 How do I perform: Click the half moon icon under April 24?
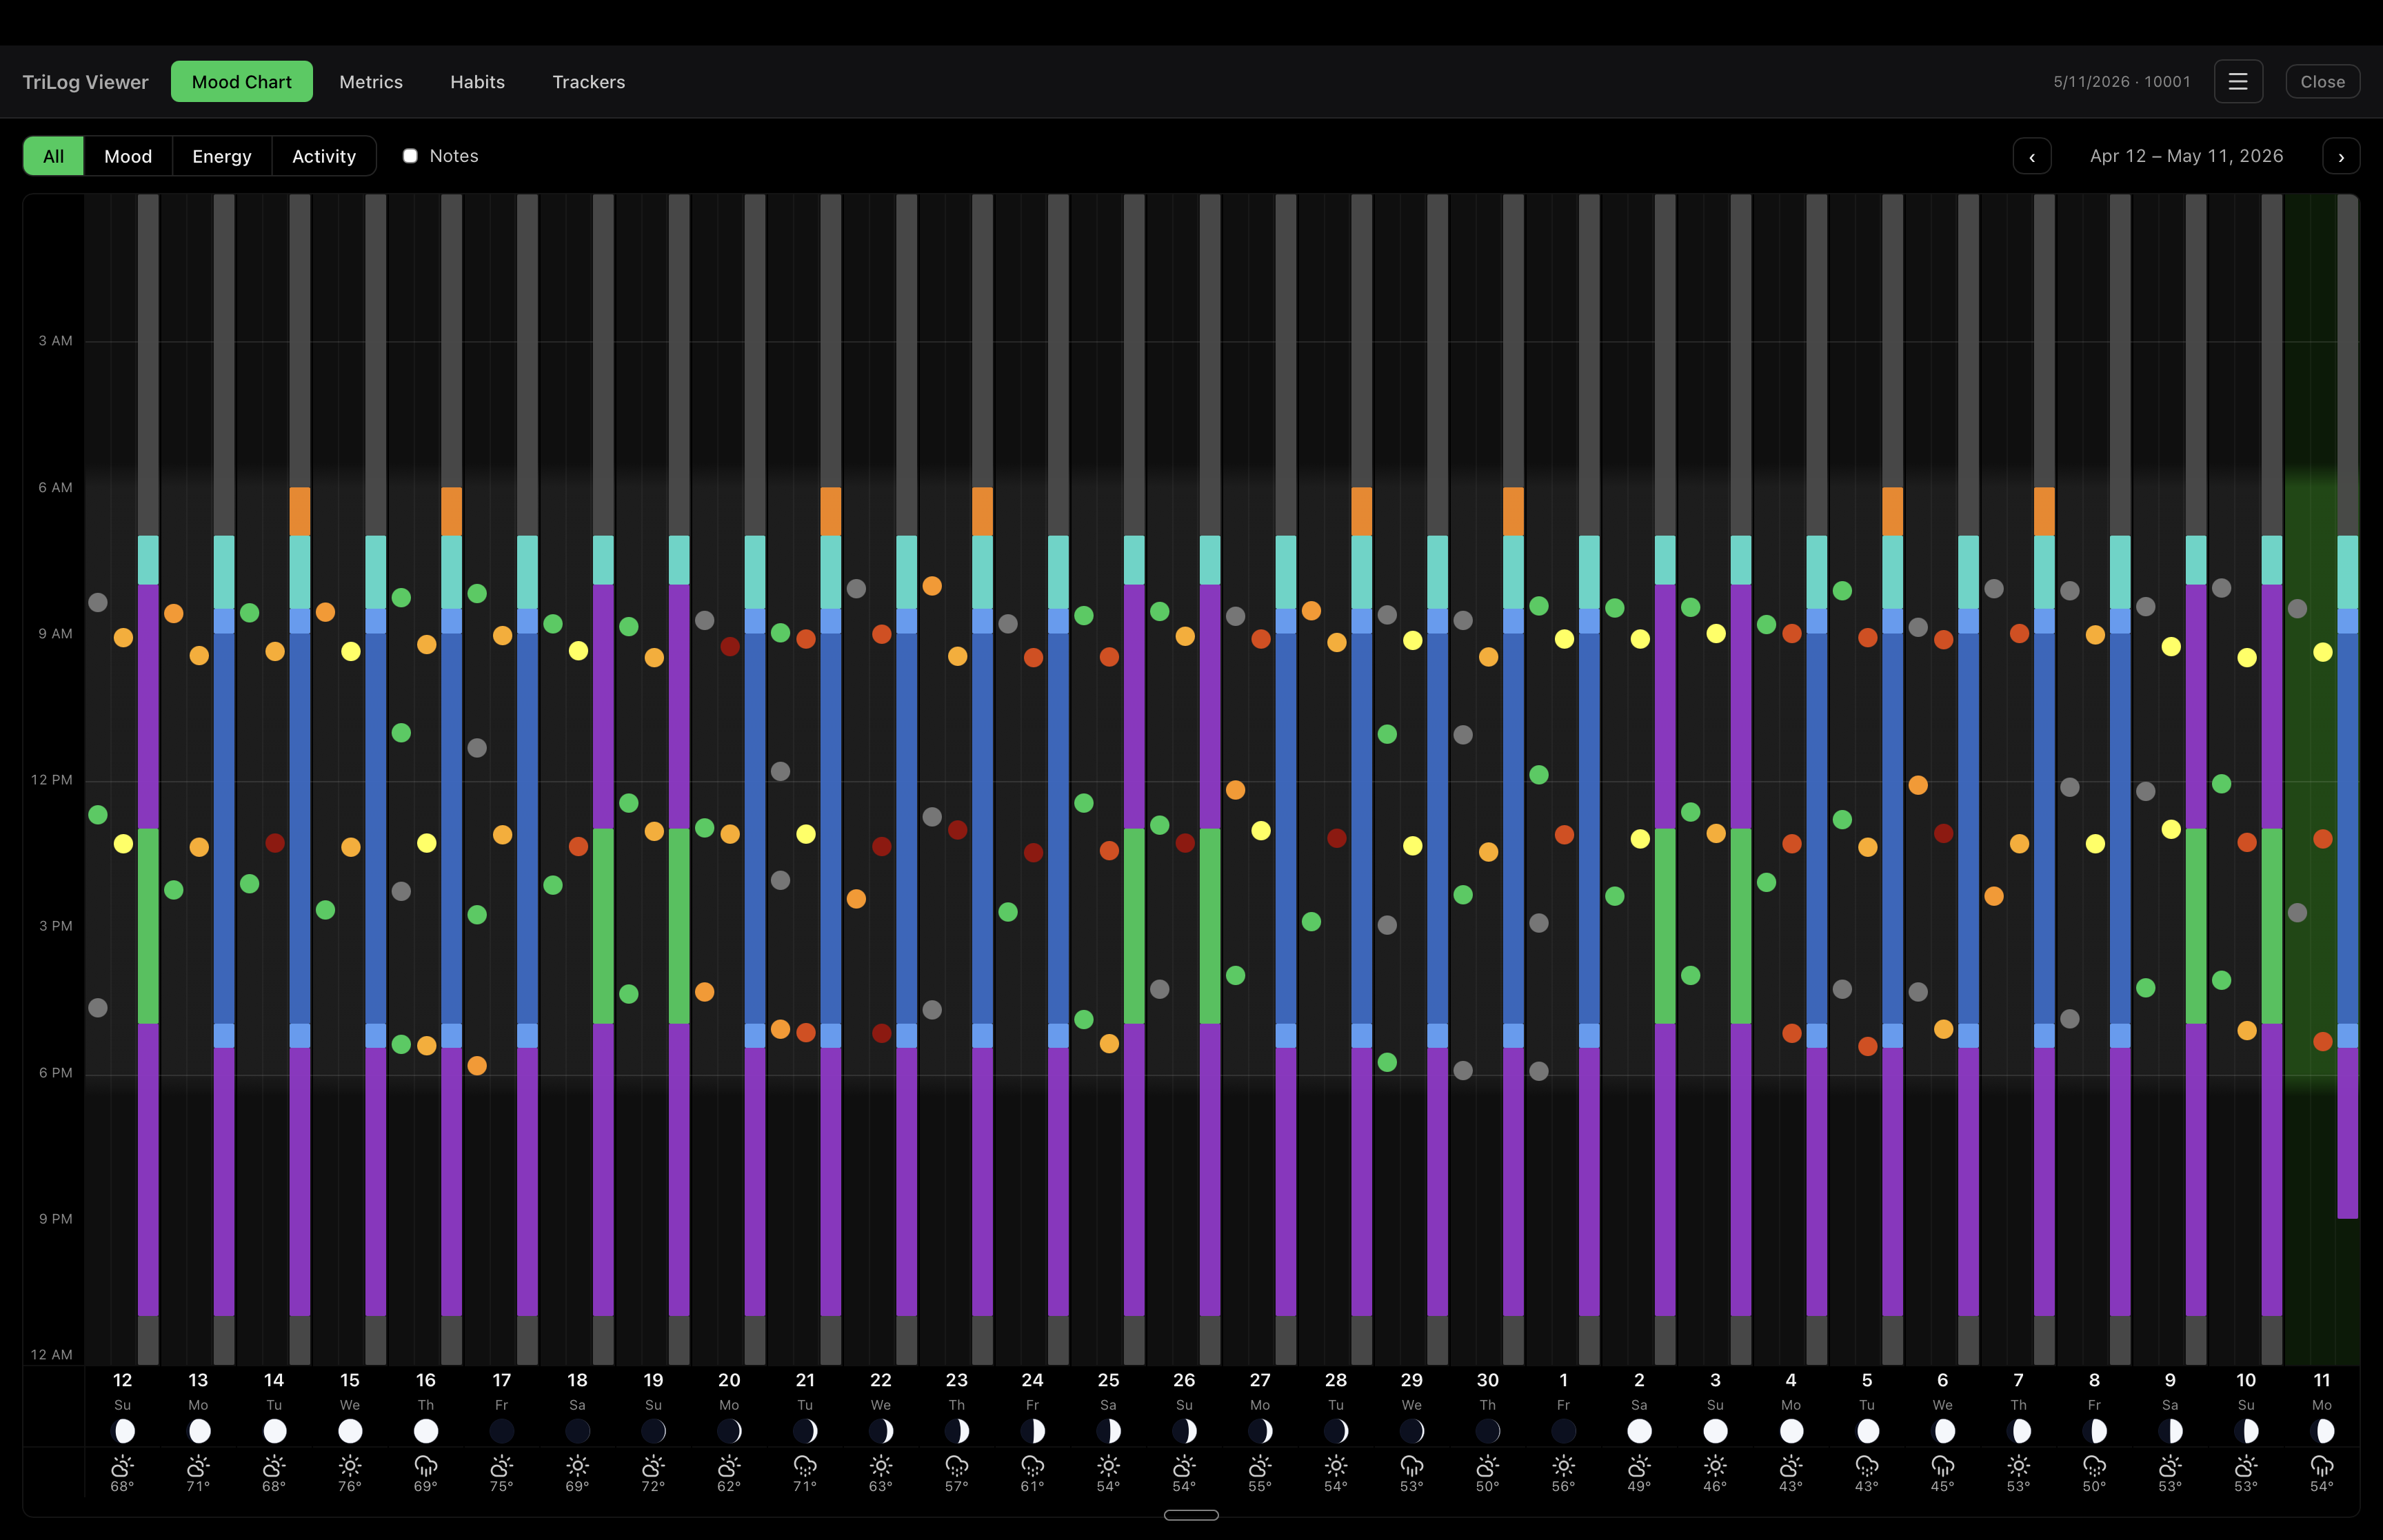click(x=1033, y=1431)
